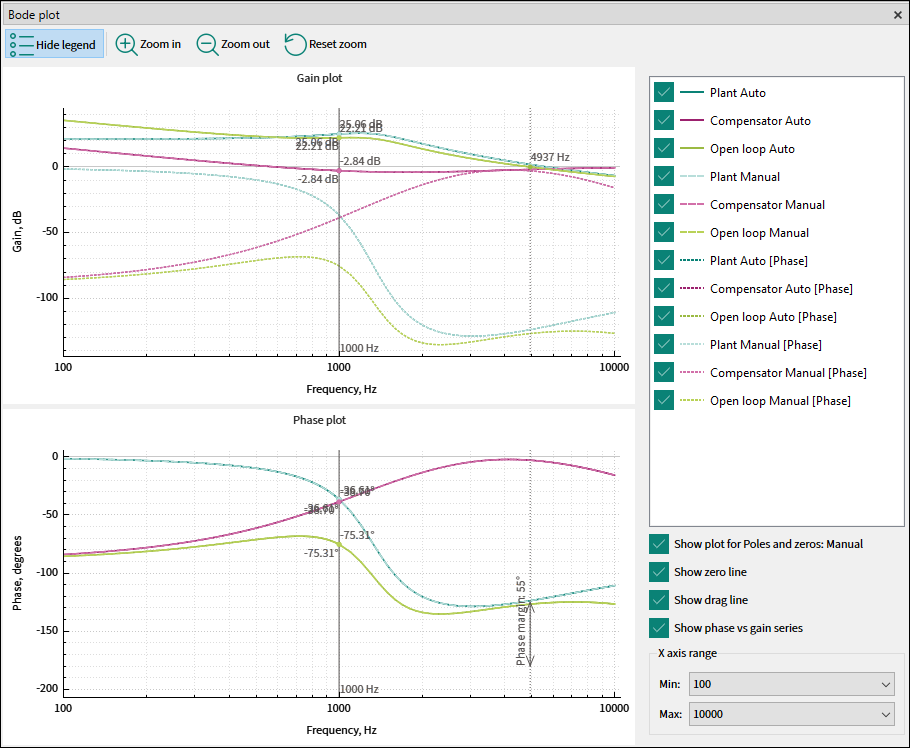910x748 pixels.
Task: Click the Reset zoom circular arrow icon
Action: click(x=295, y=44)
